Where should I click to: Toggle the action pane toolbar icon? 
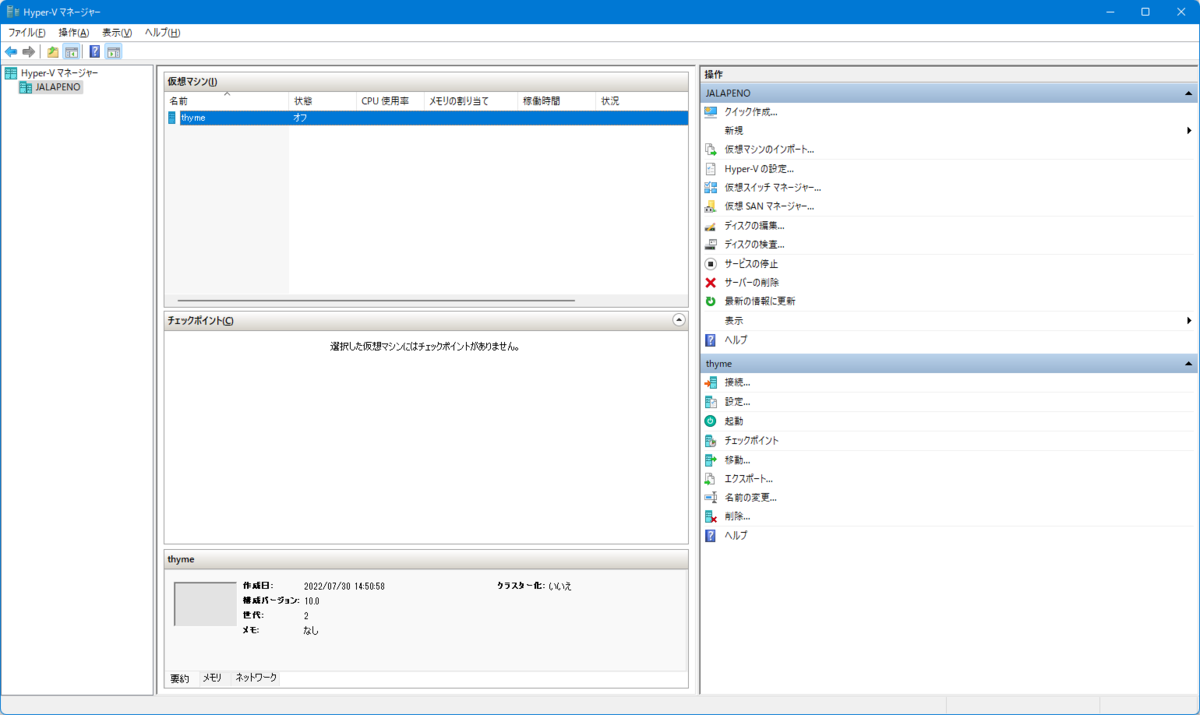(113, 51)
